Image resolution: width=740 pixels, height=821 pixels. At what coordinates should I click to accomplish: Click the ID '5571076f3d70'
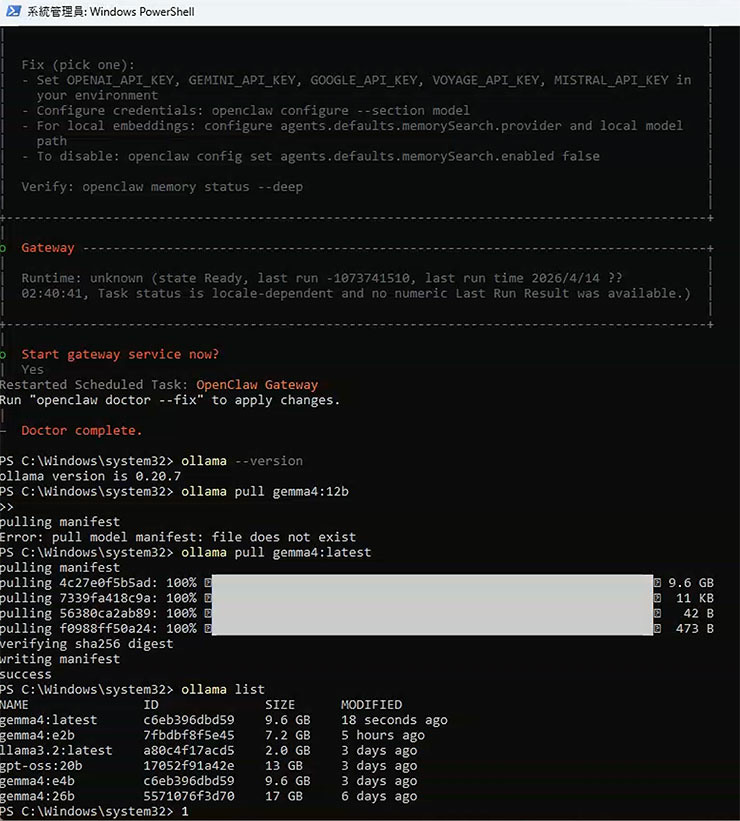click(x=189, y=796)
